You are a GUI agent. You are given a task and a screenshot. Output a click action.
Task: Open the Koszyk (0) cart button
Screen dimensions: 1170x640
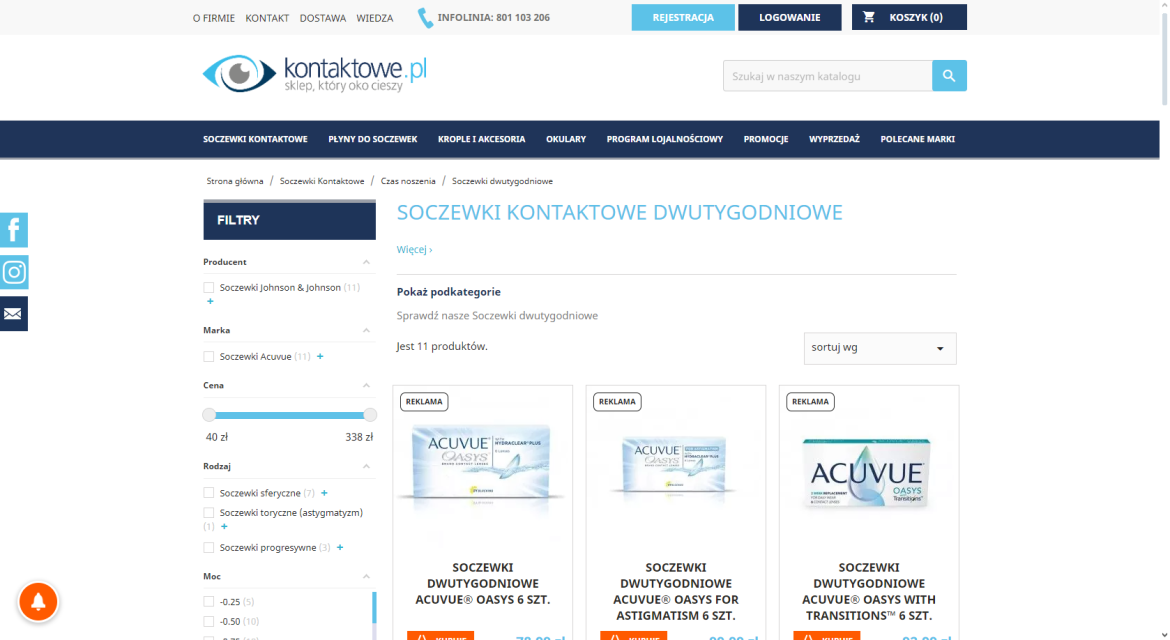click(909, 17)
